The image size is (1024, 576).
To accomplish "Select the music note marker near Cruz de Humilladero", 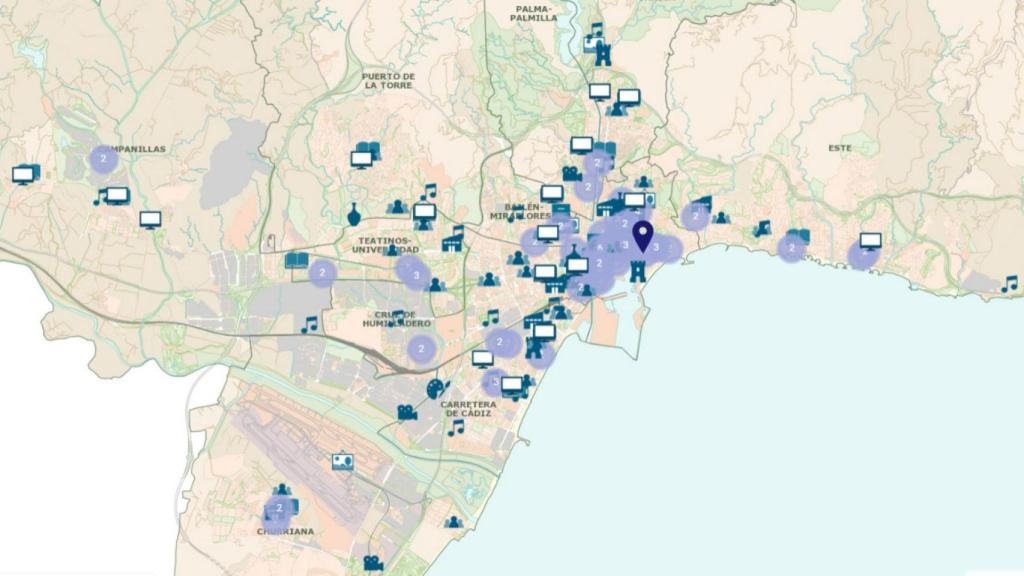I will point(311,324).
